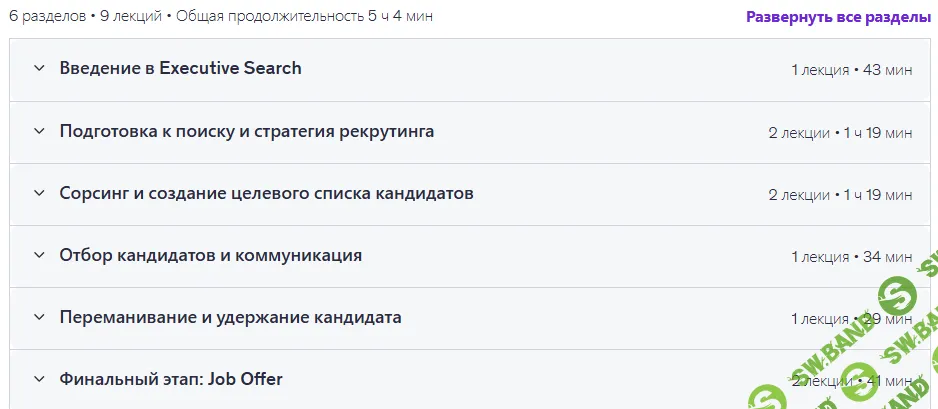
Task: Click lecture info for 'Переманивание' row
Action: click(851, 318)
